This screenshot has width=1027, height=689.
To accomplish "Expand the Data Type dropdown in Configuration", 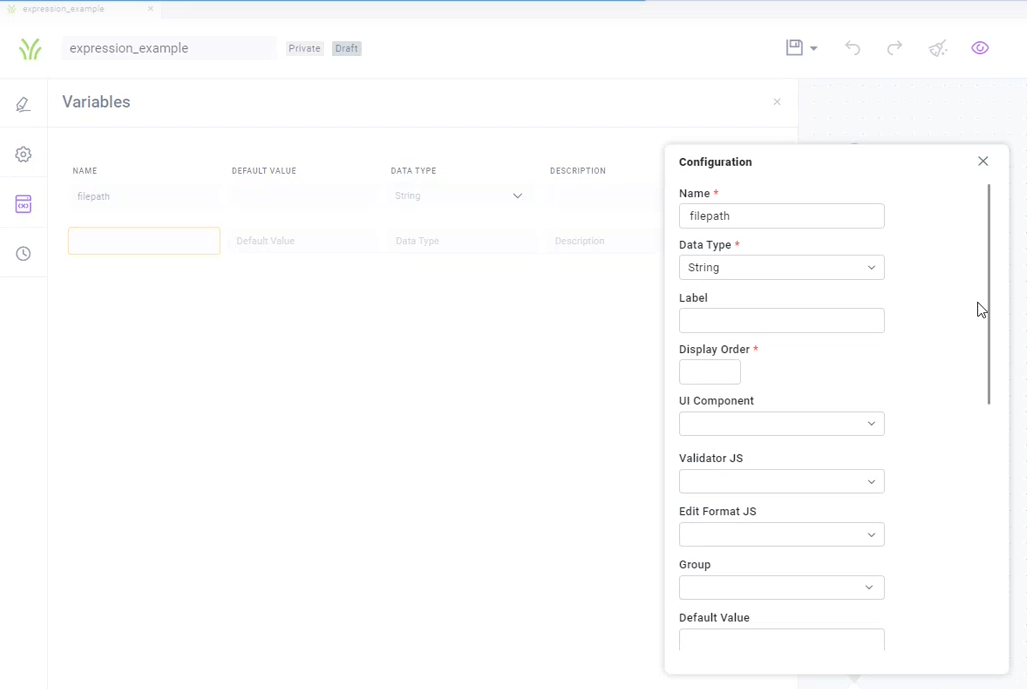I will point(781,268).
